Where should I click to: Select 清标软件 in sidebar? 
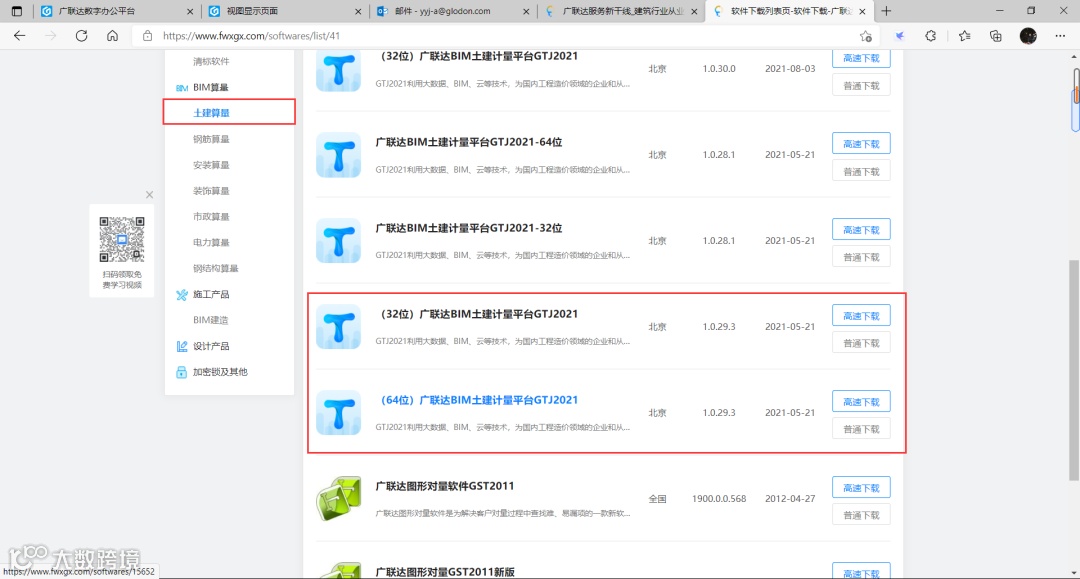[211, 61]
